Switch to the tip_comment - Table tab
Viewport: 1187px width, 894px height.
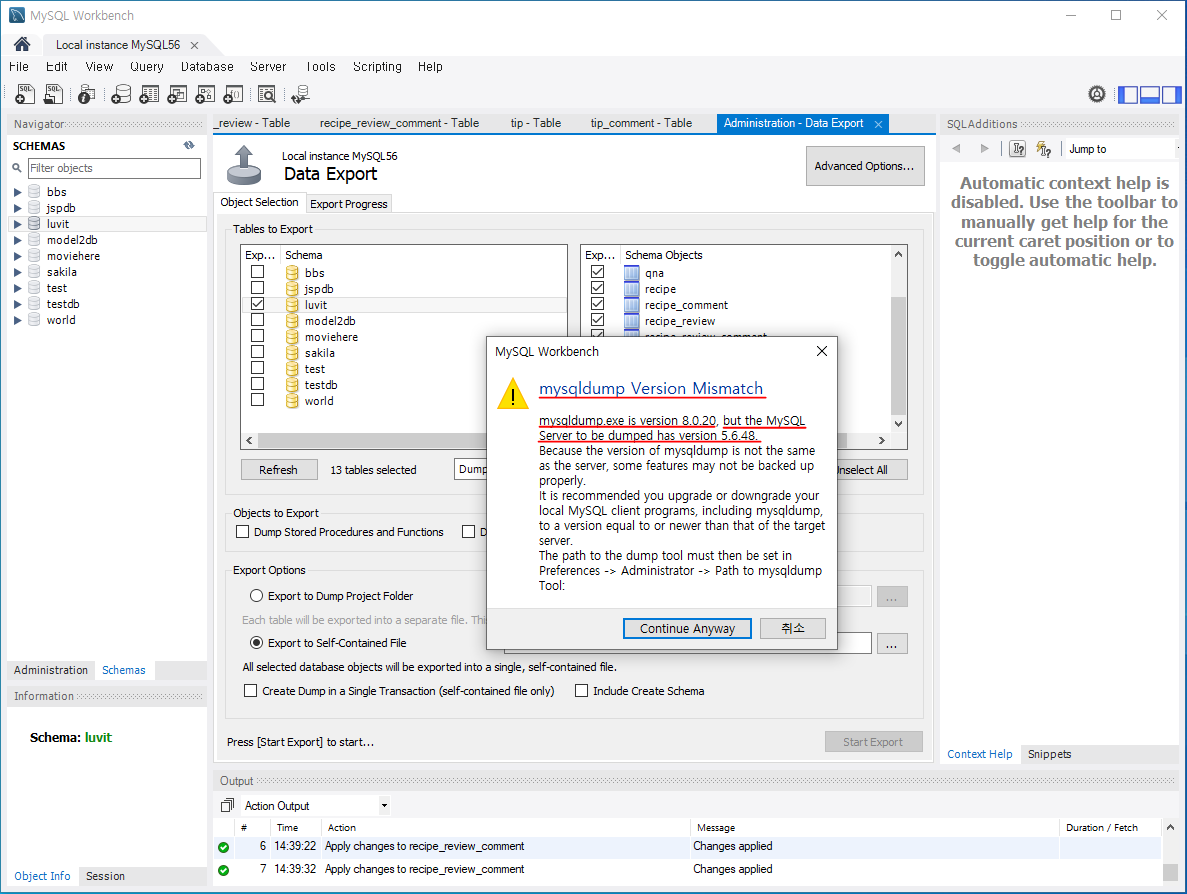pos(641,123)
